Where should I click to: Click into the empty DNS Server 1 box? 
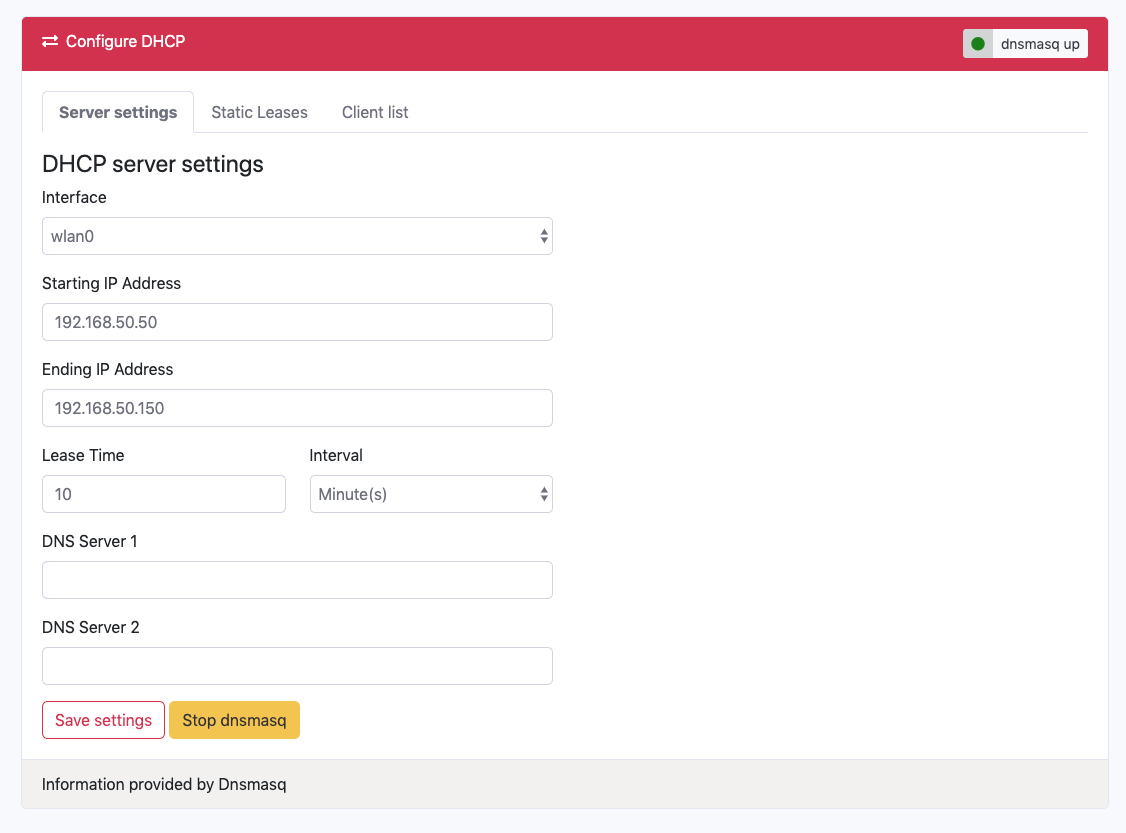click(297, 580)
